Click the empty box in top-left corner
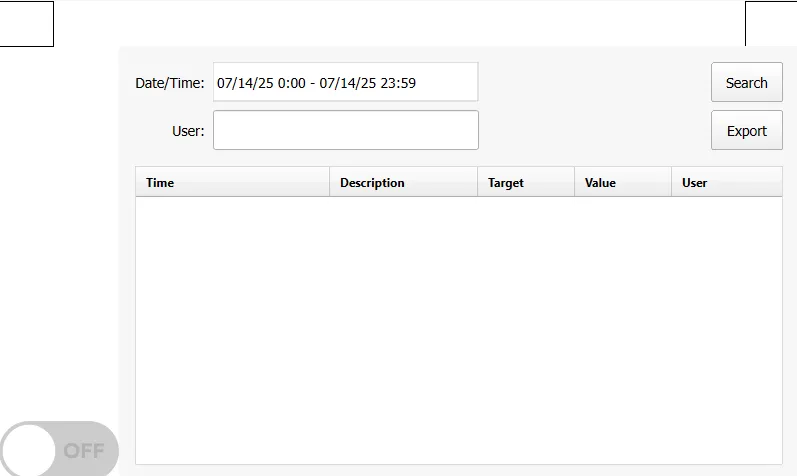 (x=26, y=24)
